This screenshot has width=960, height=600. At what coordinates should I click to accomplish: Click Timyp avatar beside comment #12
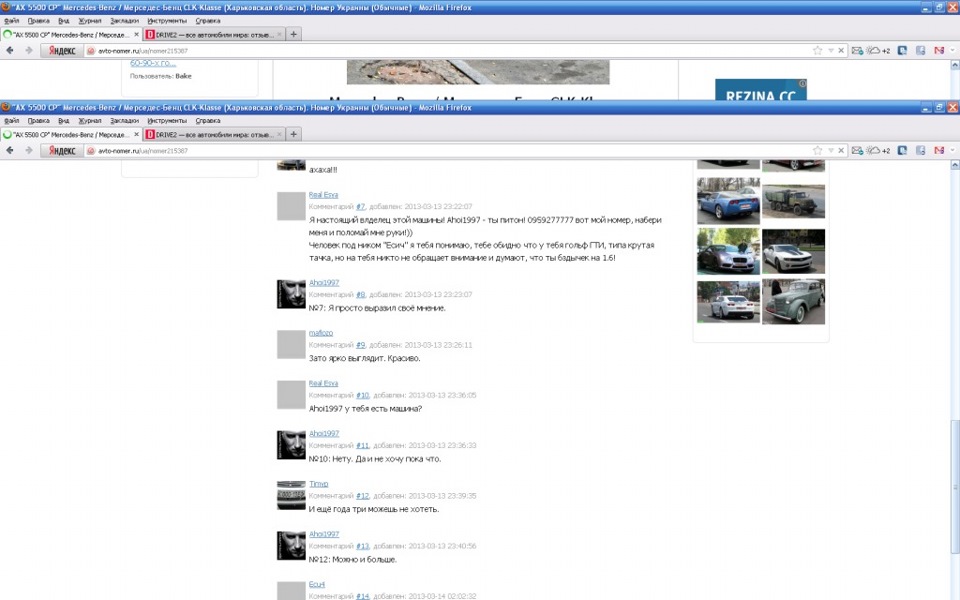[x=291, y=495]
